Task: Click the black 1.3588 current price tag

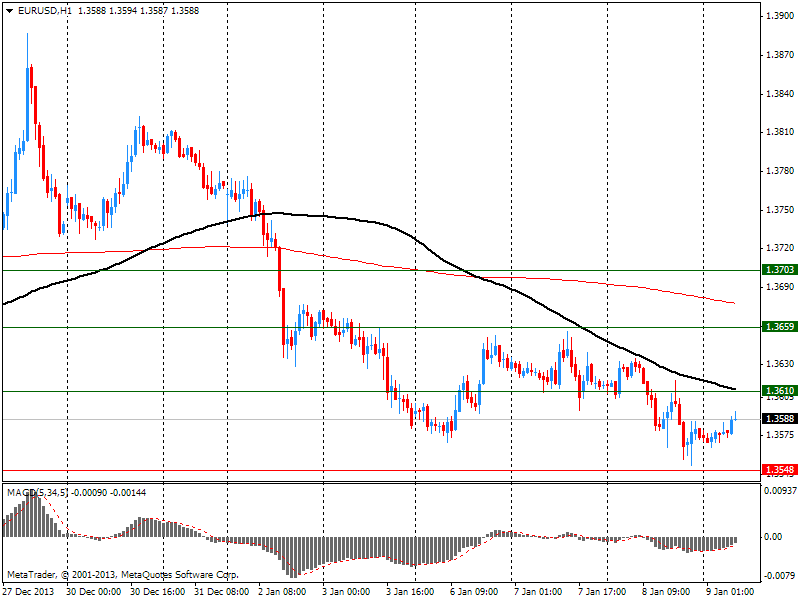Action: 778,419
